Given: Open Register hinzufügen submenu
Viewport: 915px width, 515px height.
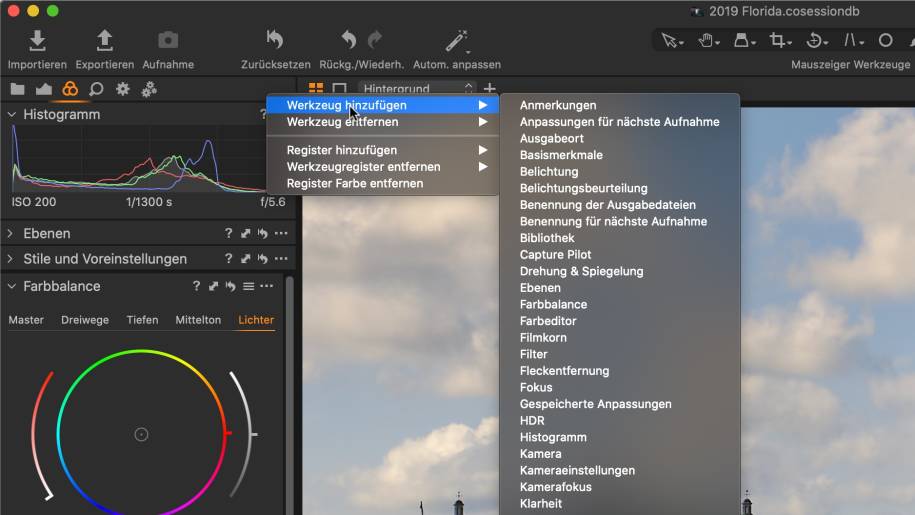Looking at the screenshot, I should (x=383, y=150).
